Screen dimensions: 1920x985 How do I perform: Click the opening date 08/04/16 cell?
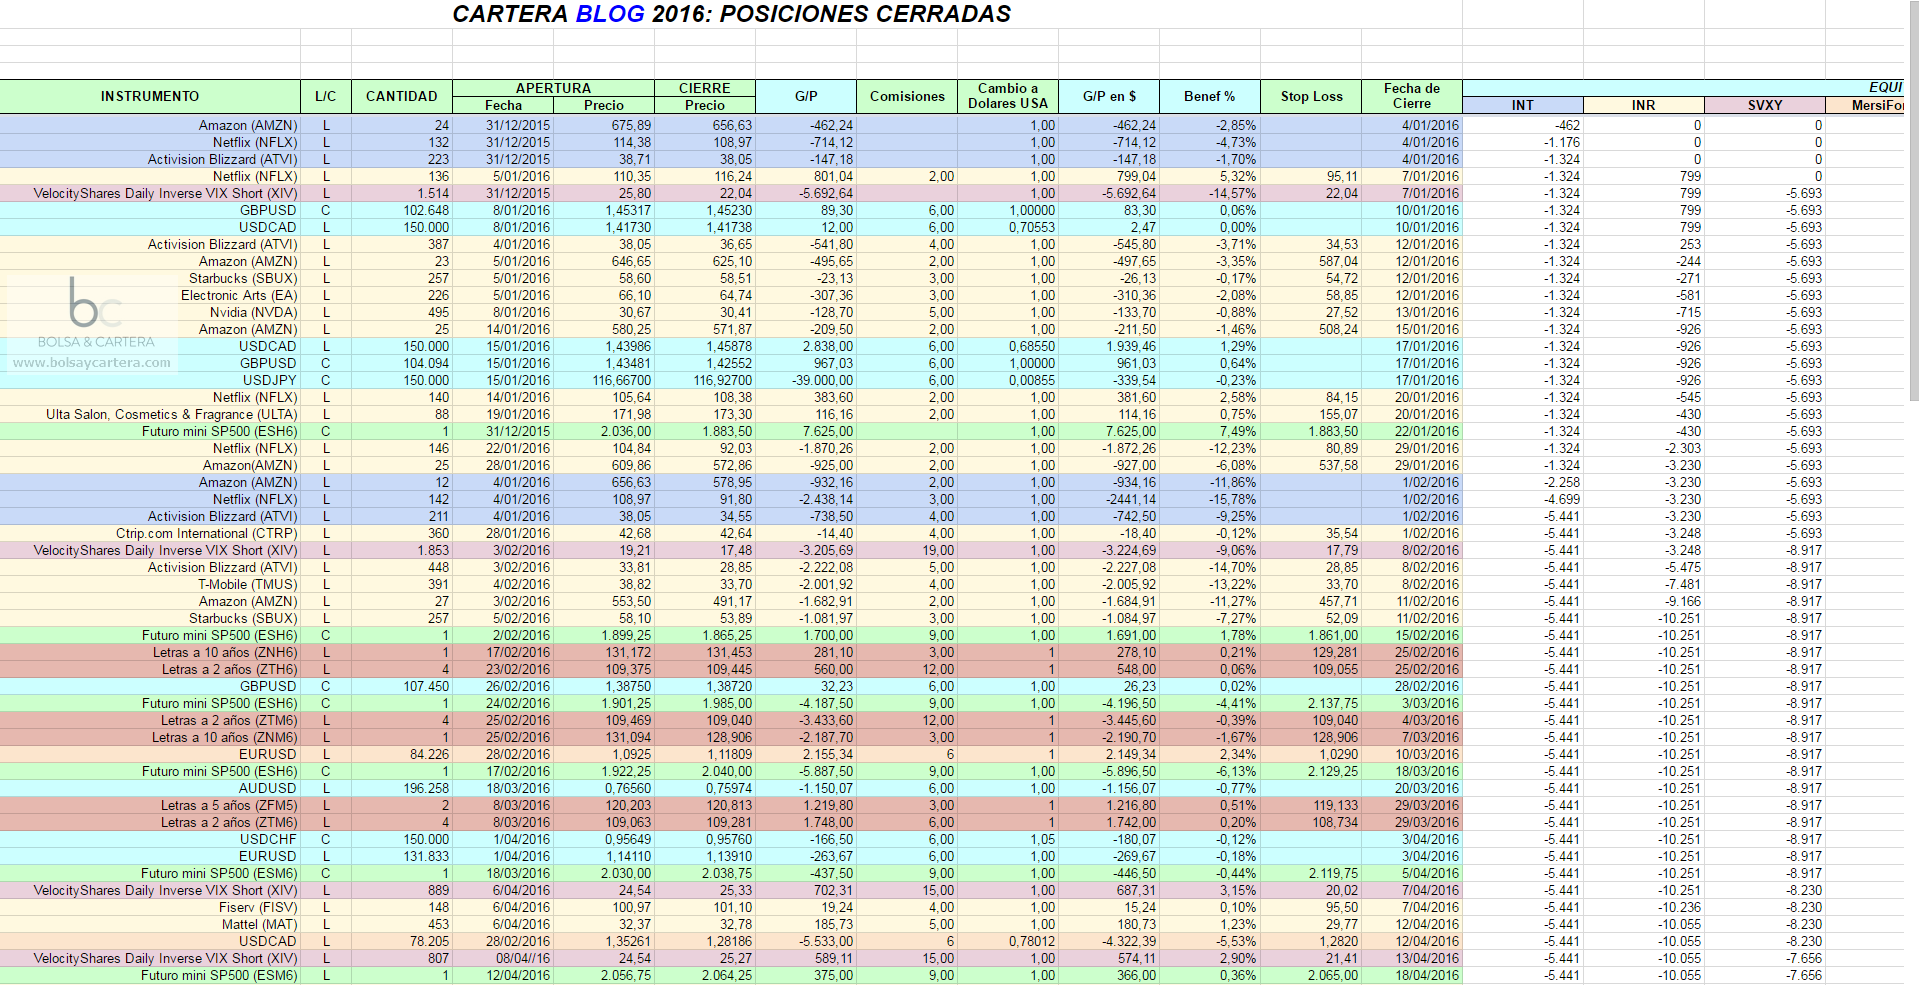[x=503, y=958]
